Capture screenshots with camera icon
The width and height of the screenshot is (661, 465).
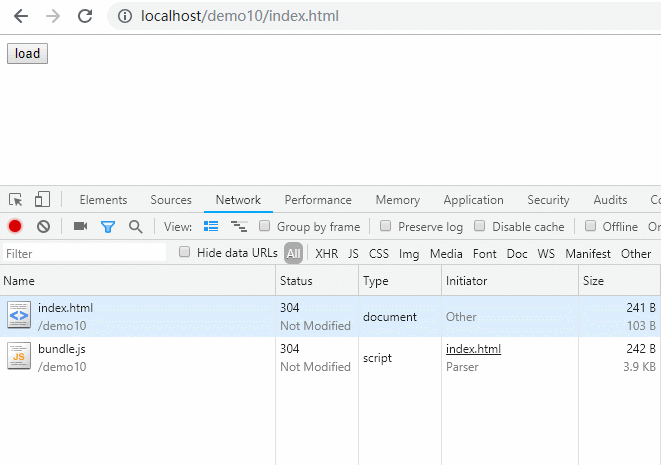80,226
